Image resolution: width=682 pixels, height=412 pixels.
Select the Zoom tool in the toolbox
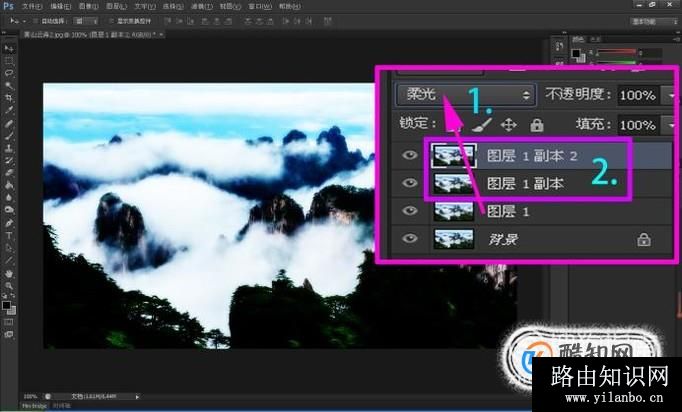tap(9, 286)
